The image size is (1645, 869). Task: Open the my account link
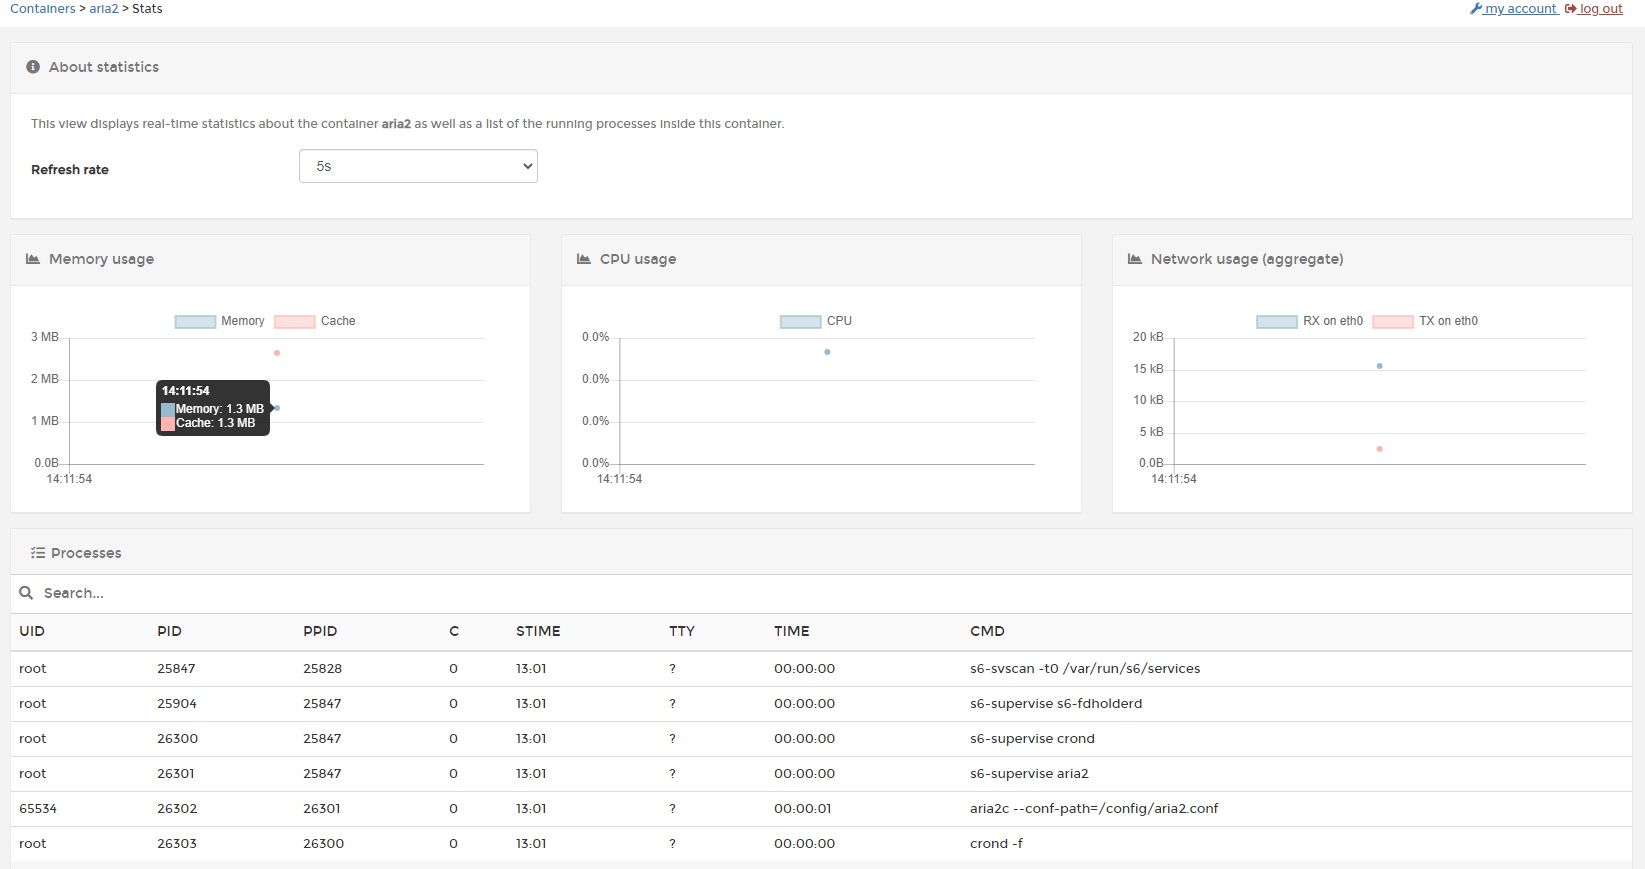point(1520,9)
